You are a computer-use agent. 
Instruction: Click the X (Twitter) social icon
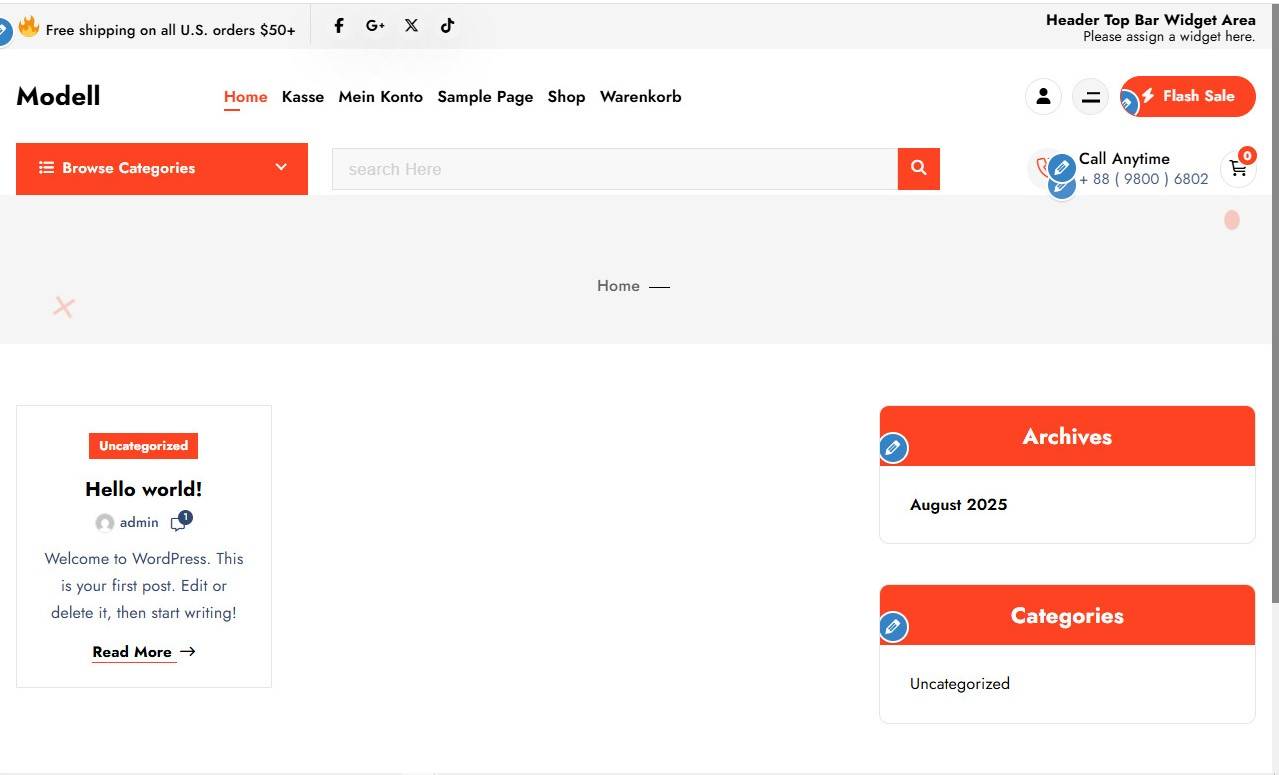point(411,26)
